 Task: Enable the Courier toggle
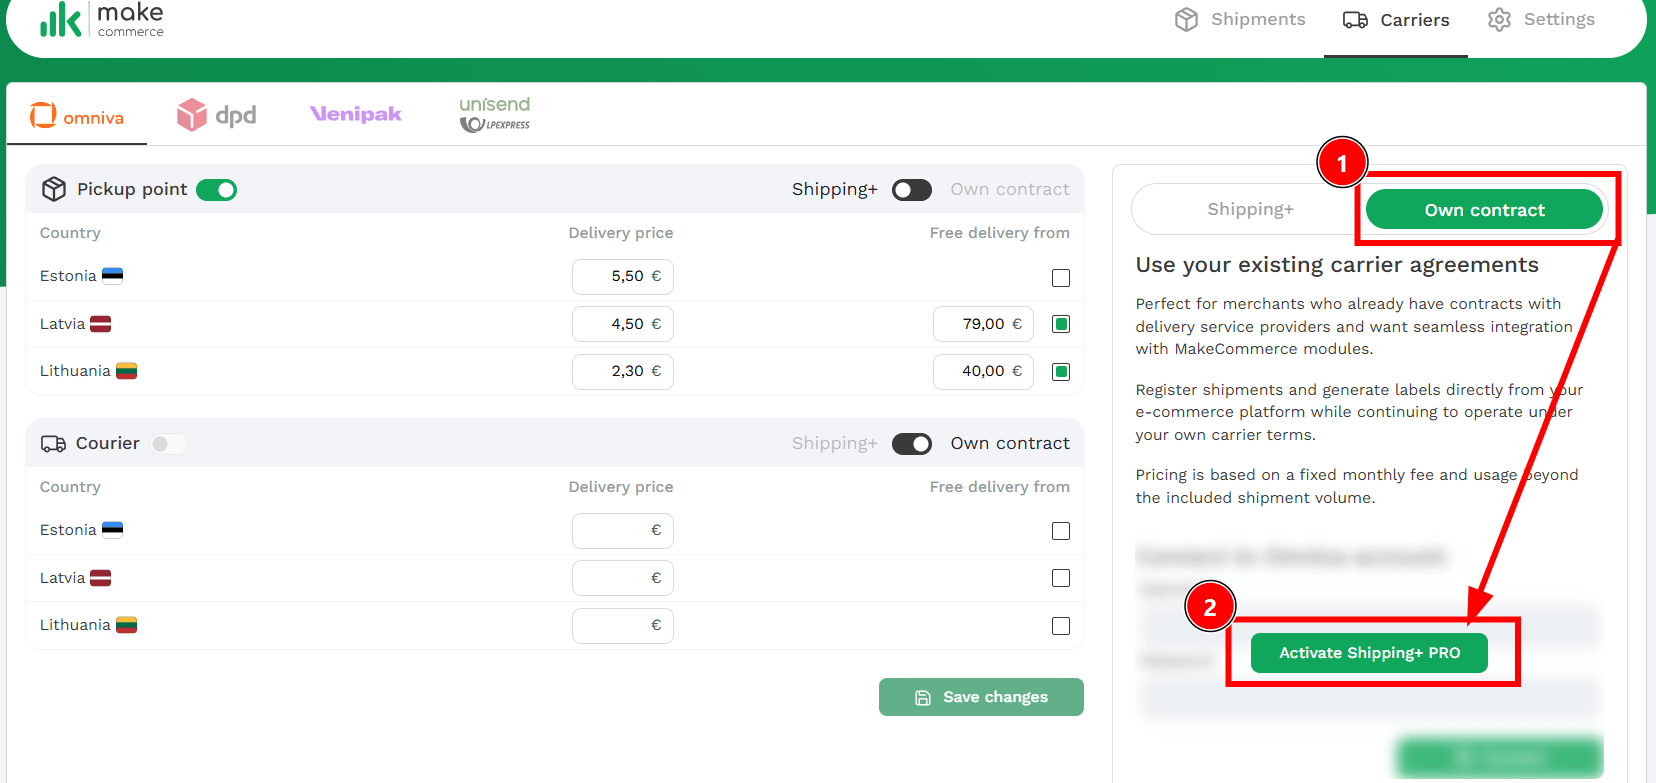(x=168, y=444)
